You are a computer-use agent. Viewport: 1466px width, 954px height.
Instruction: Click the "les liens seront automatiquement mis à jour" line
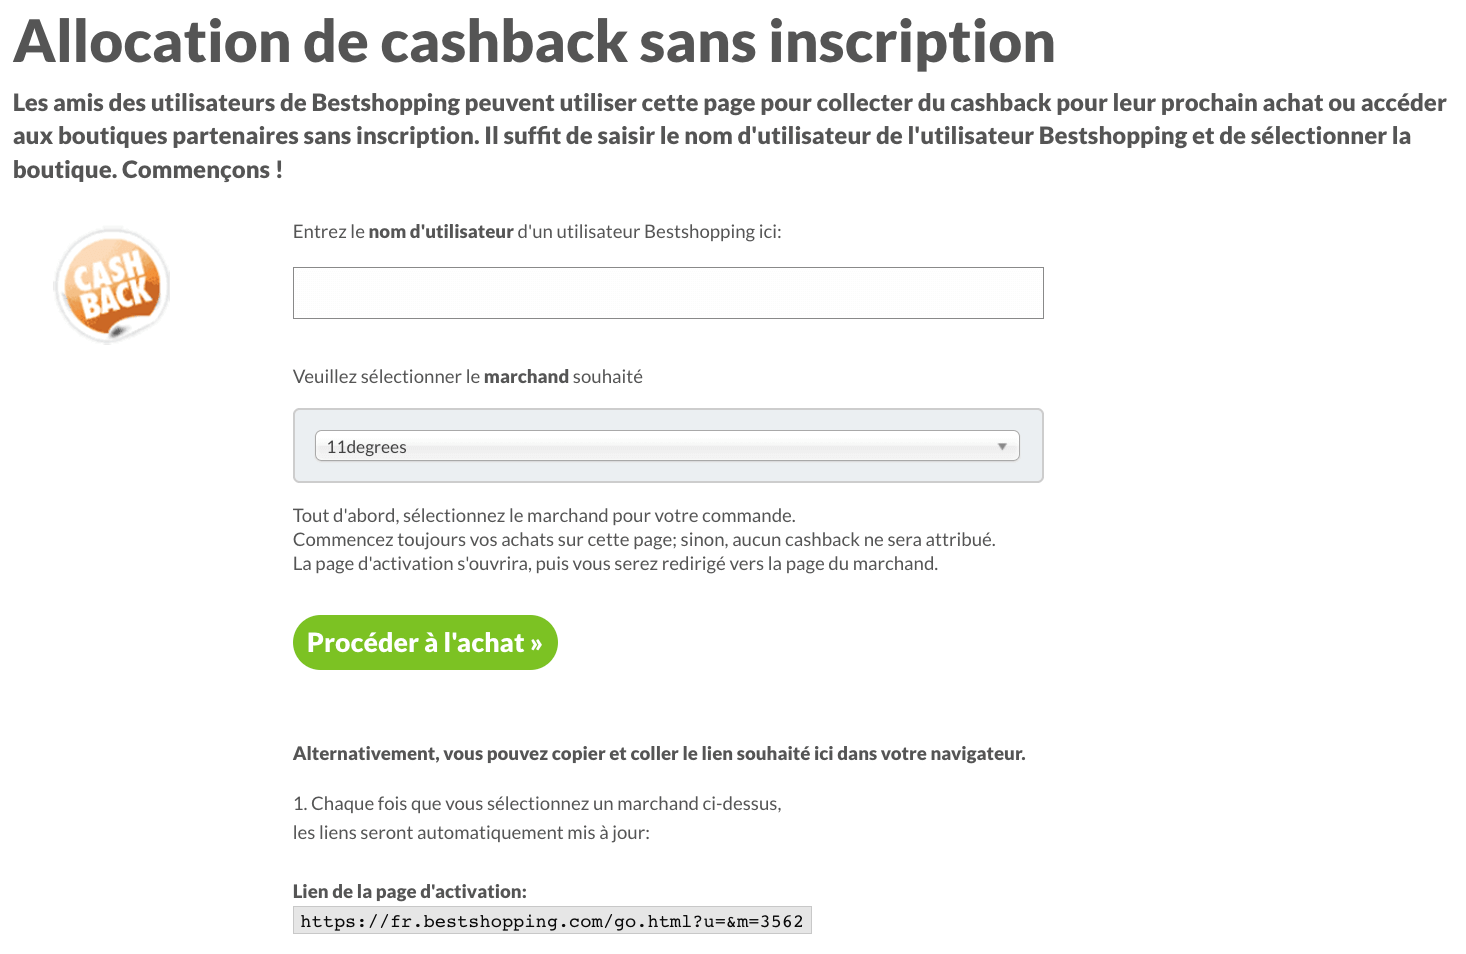[x=470, y=833]
